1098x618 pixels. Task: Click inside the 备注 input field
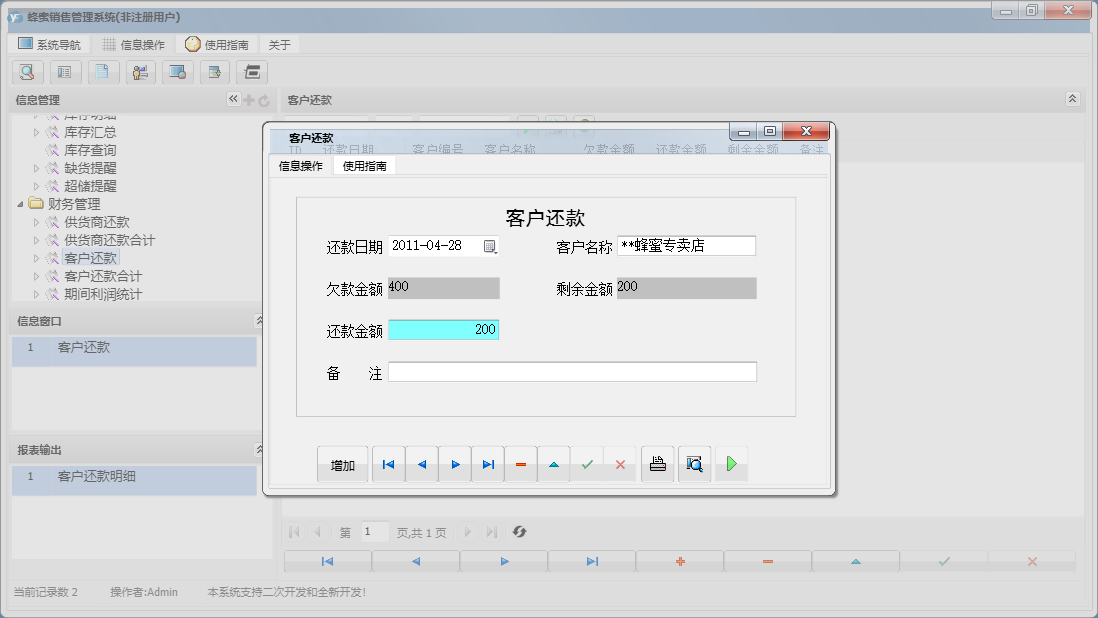point(572,369)
